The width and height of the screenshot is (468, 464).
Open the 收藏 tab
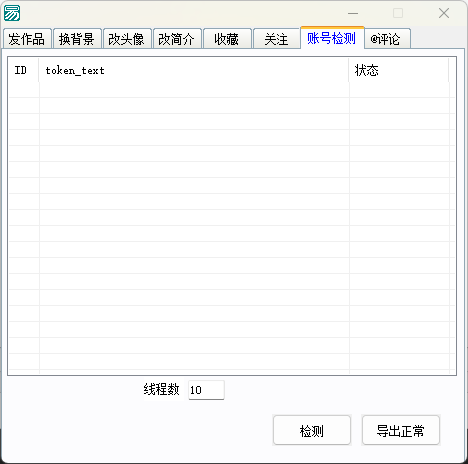(227, 39)
